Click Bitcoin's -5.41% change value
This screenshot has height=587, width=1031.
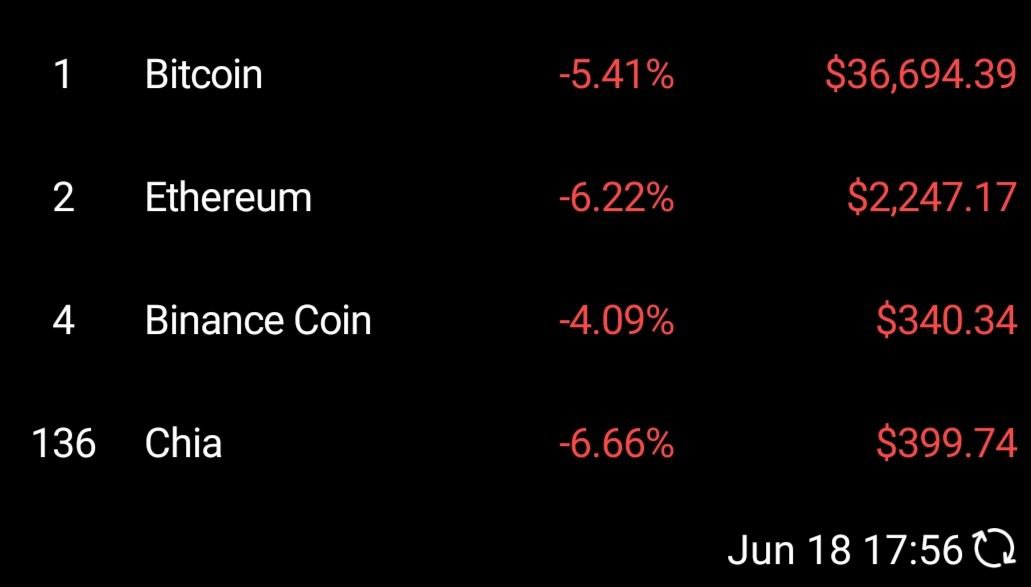(x=616, y=75)
